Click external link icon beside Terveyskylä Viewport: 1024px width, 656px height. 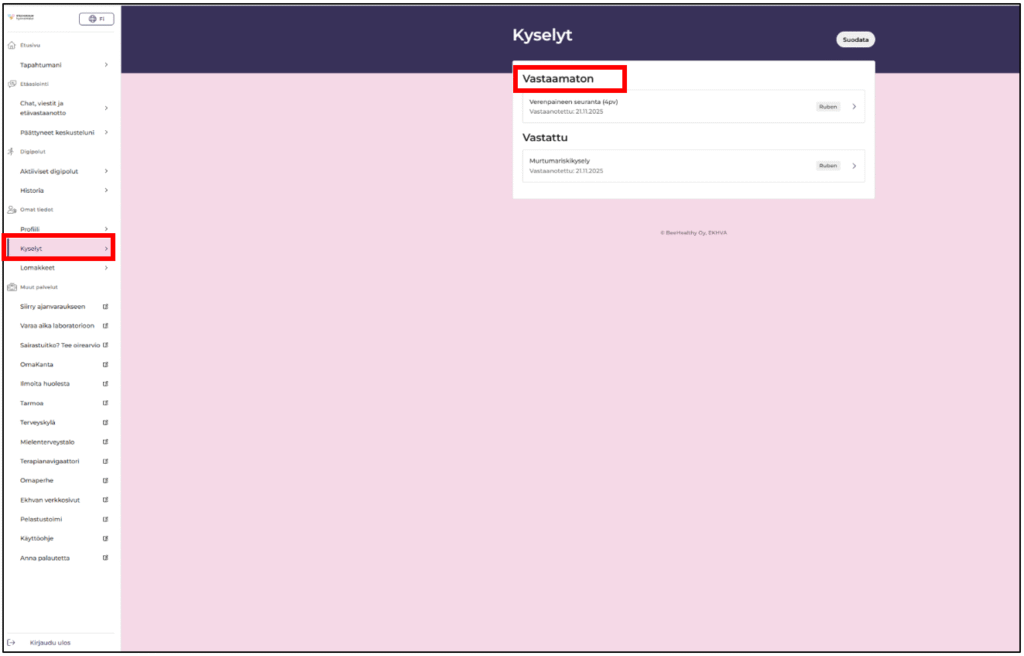[106, 423]
